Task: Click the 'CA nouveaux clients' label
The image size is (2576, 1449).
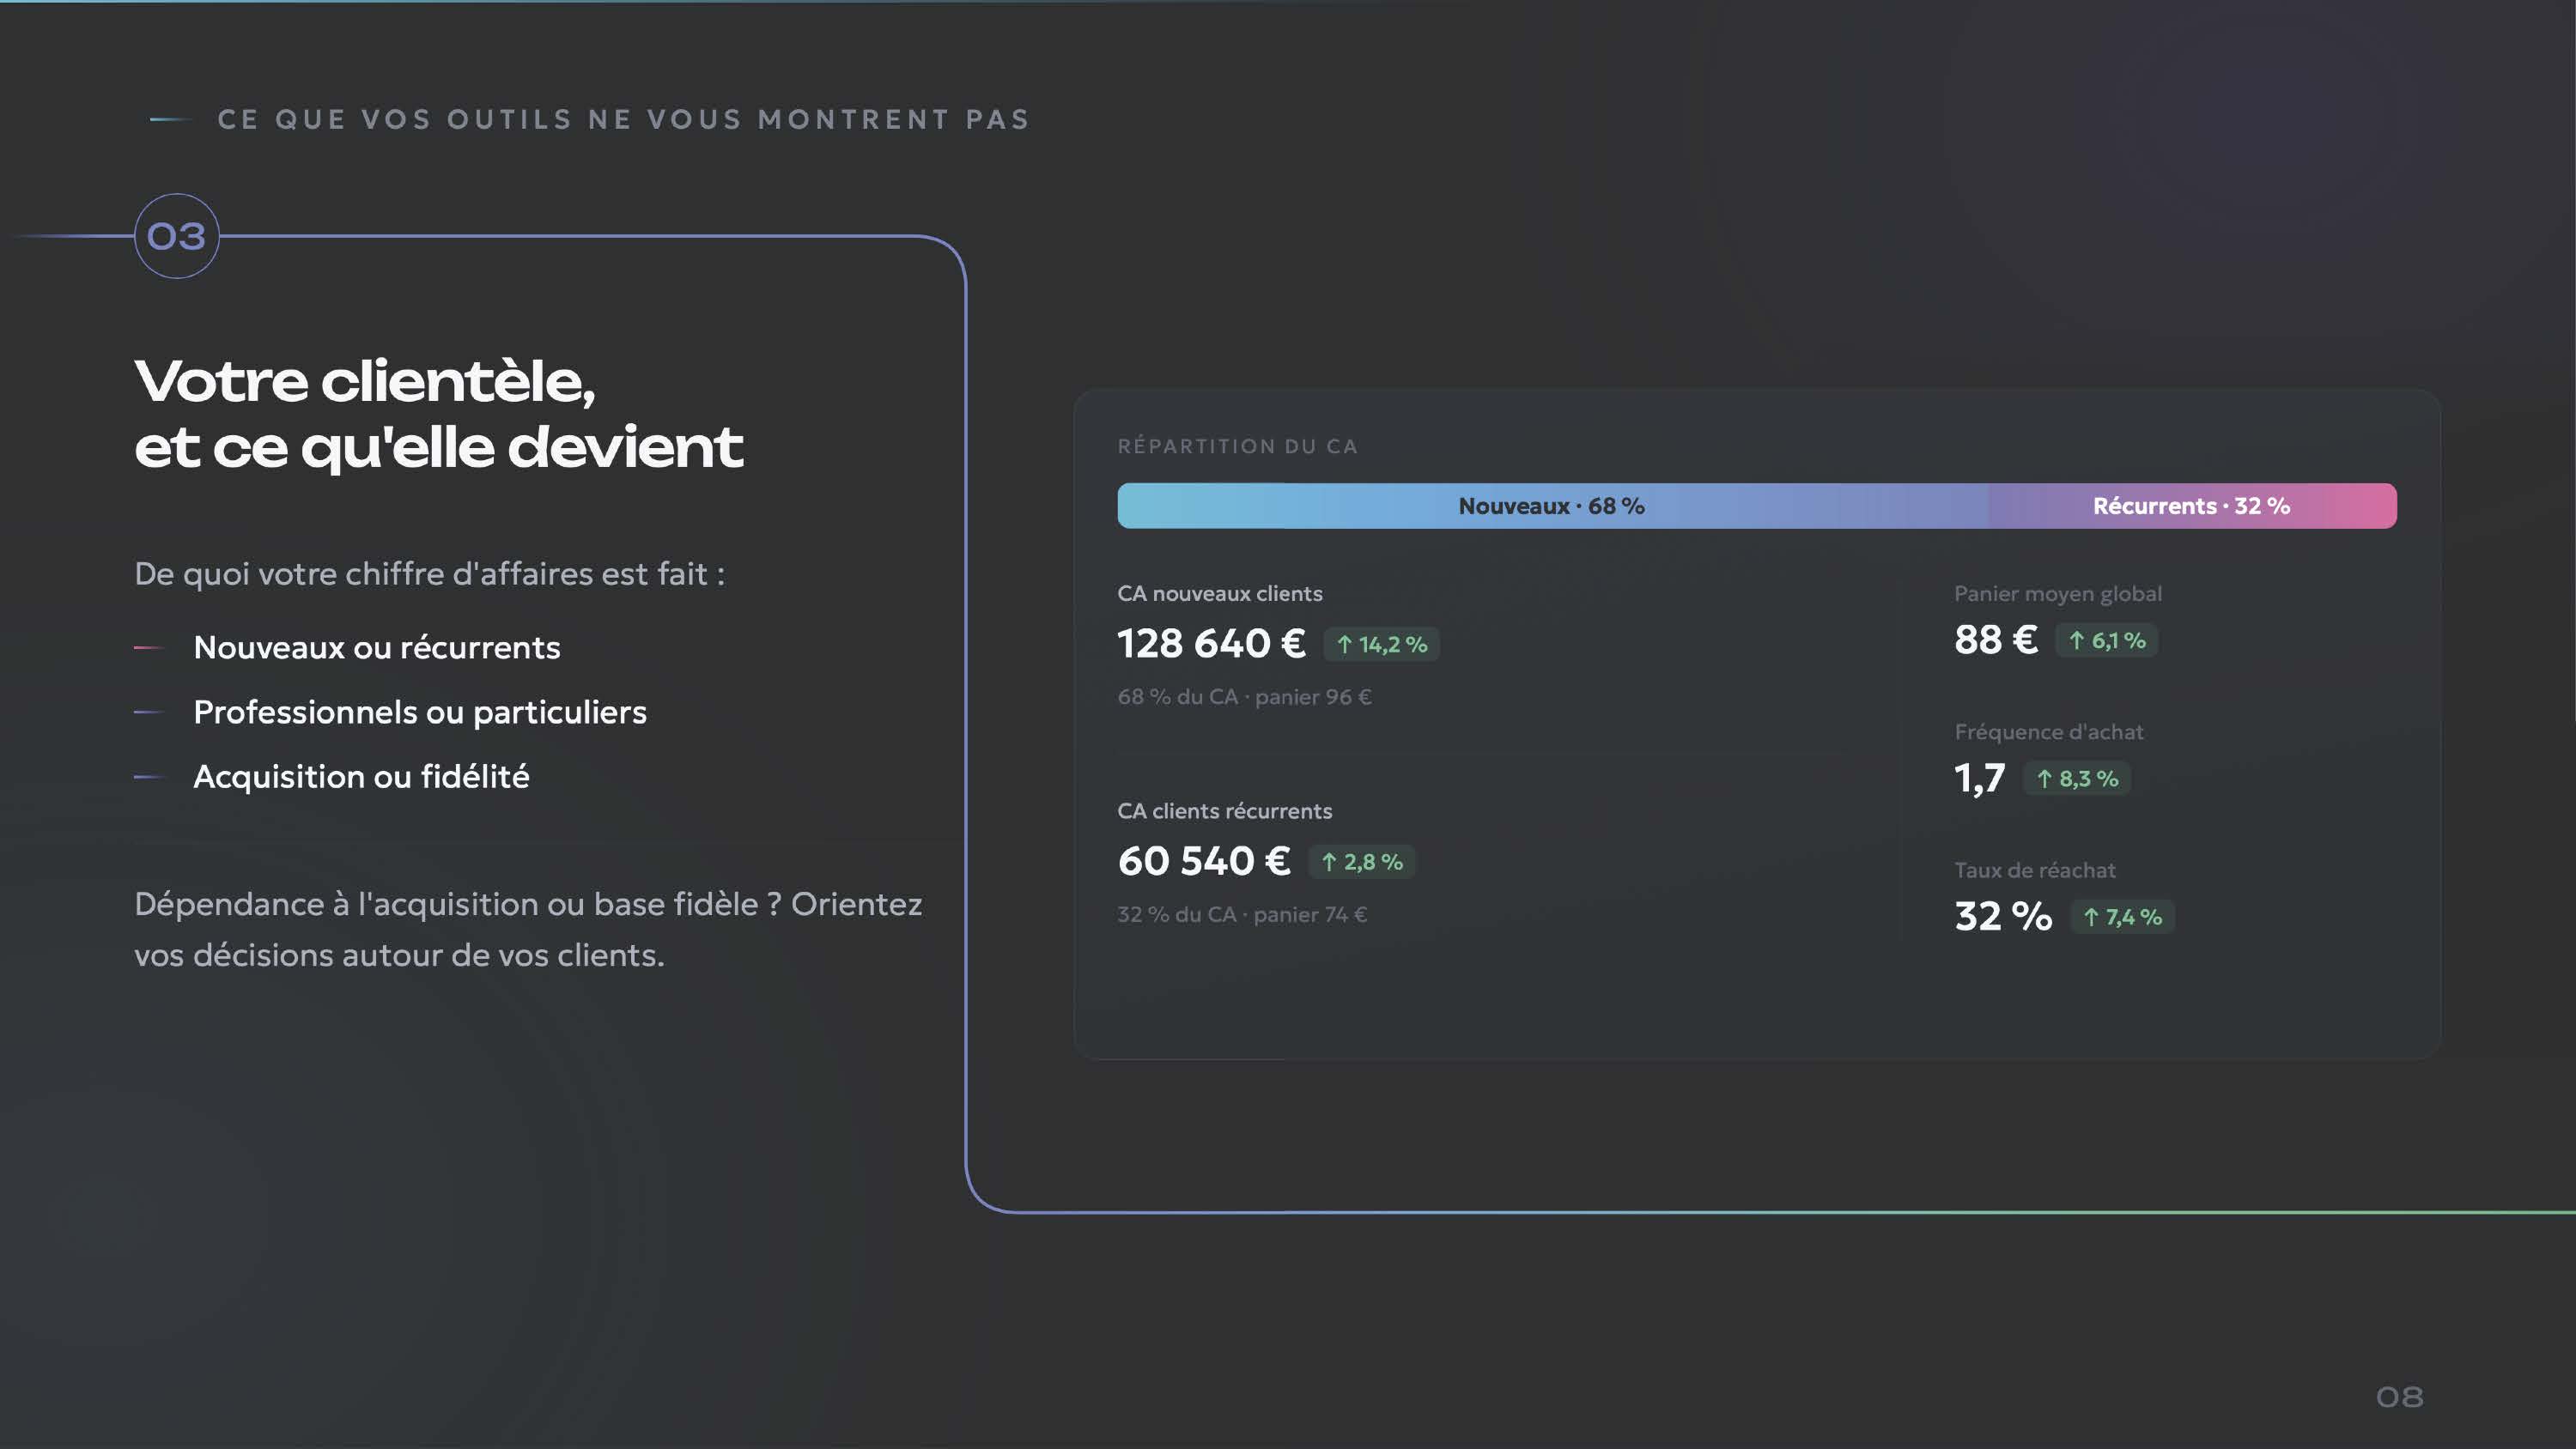Action: pos(1220,594)
